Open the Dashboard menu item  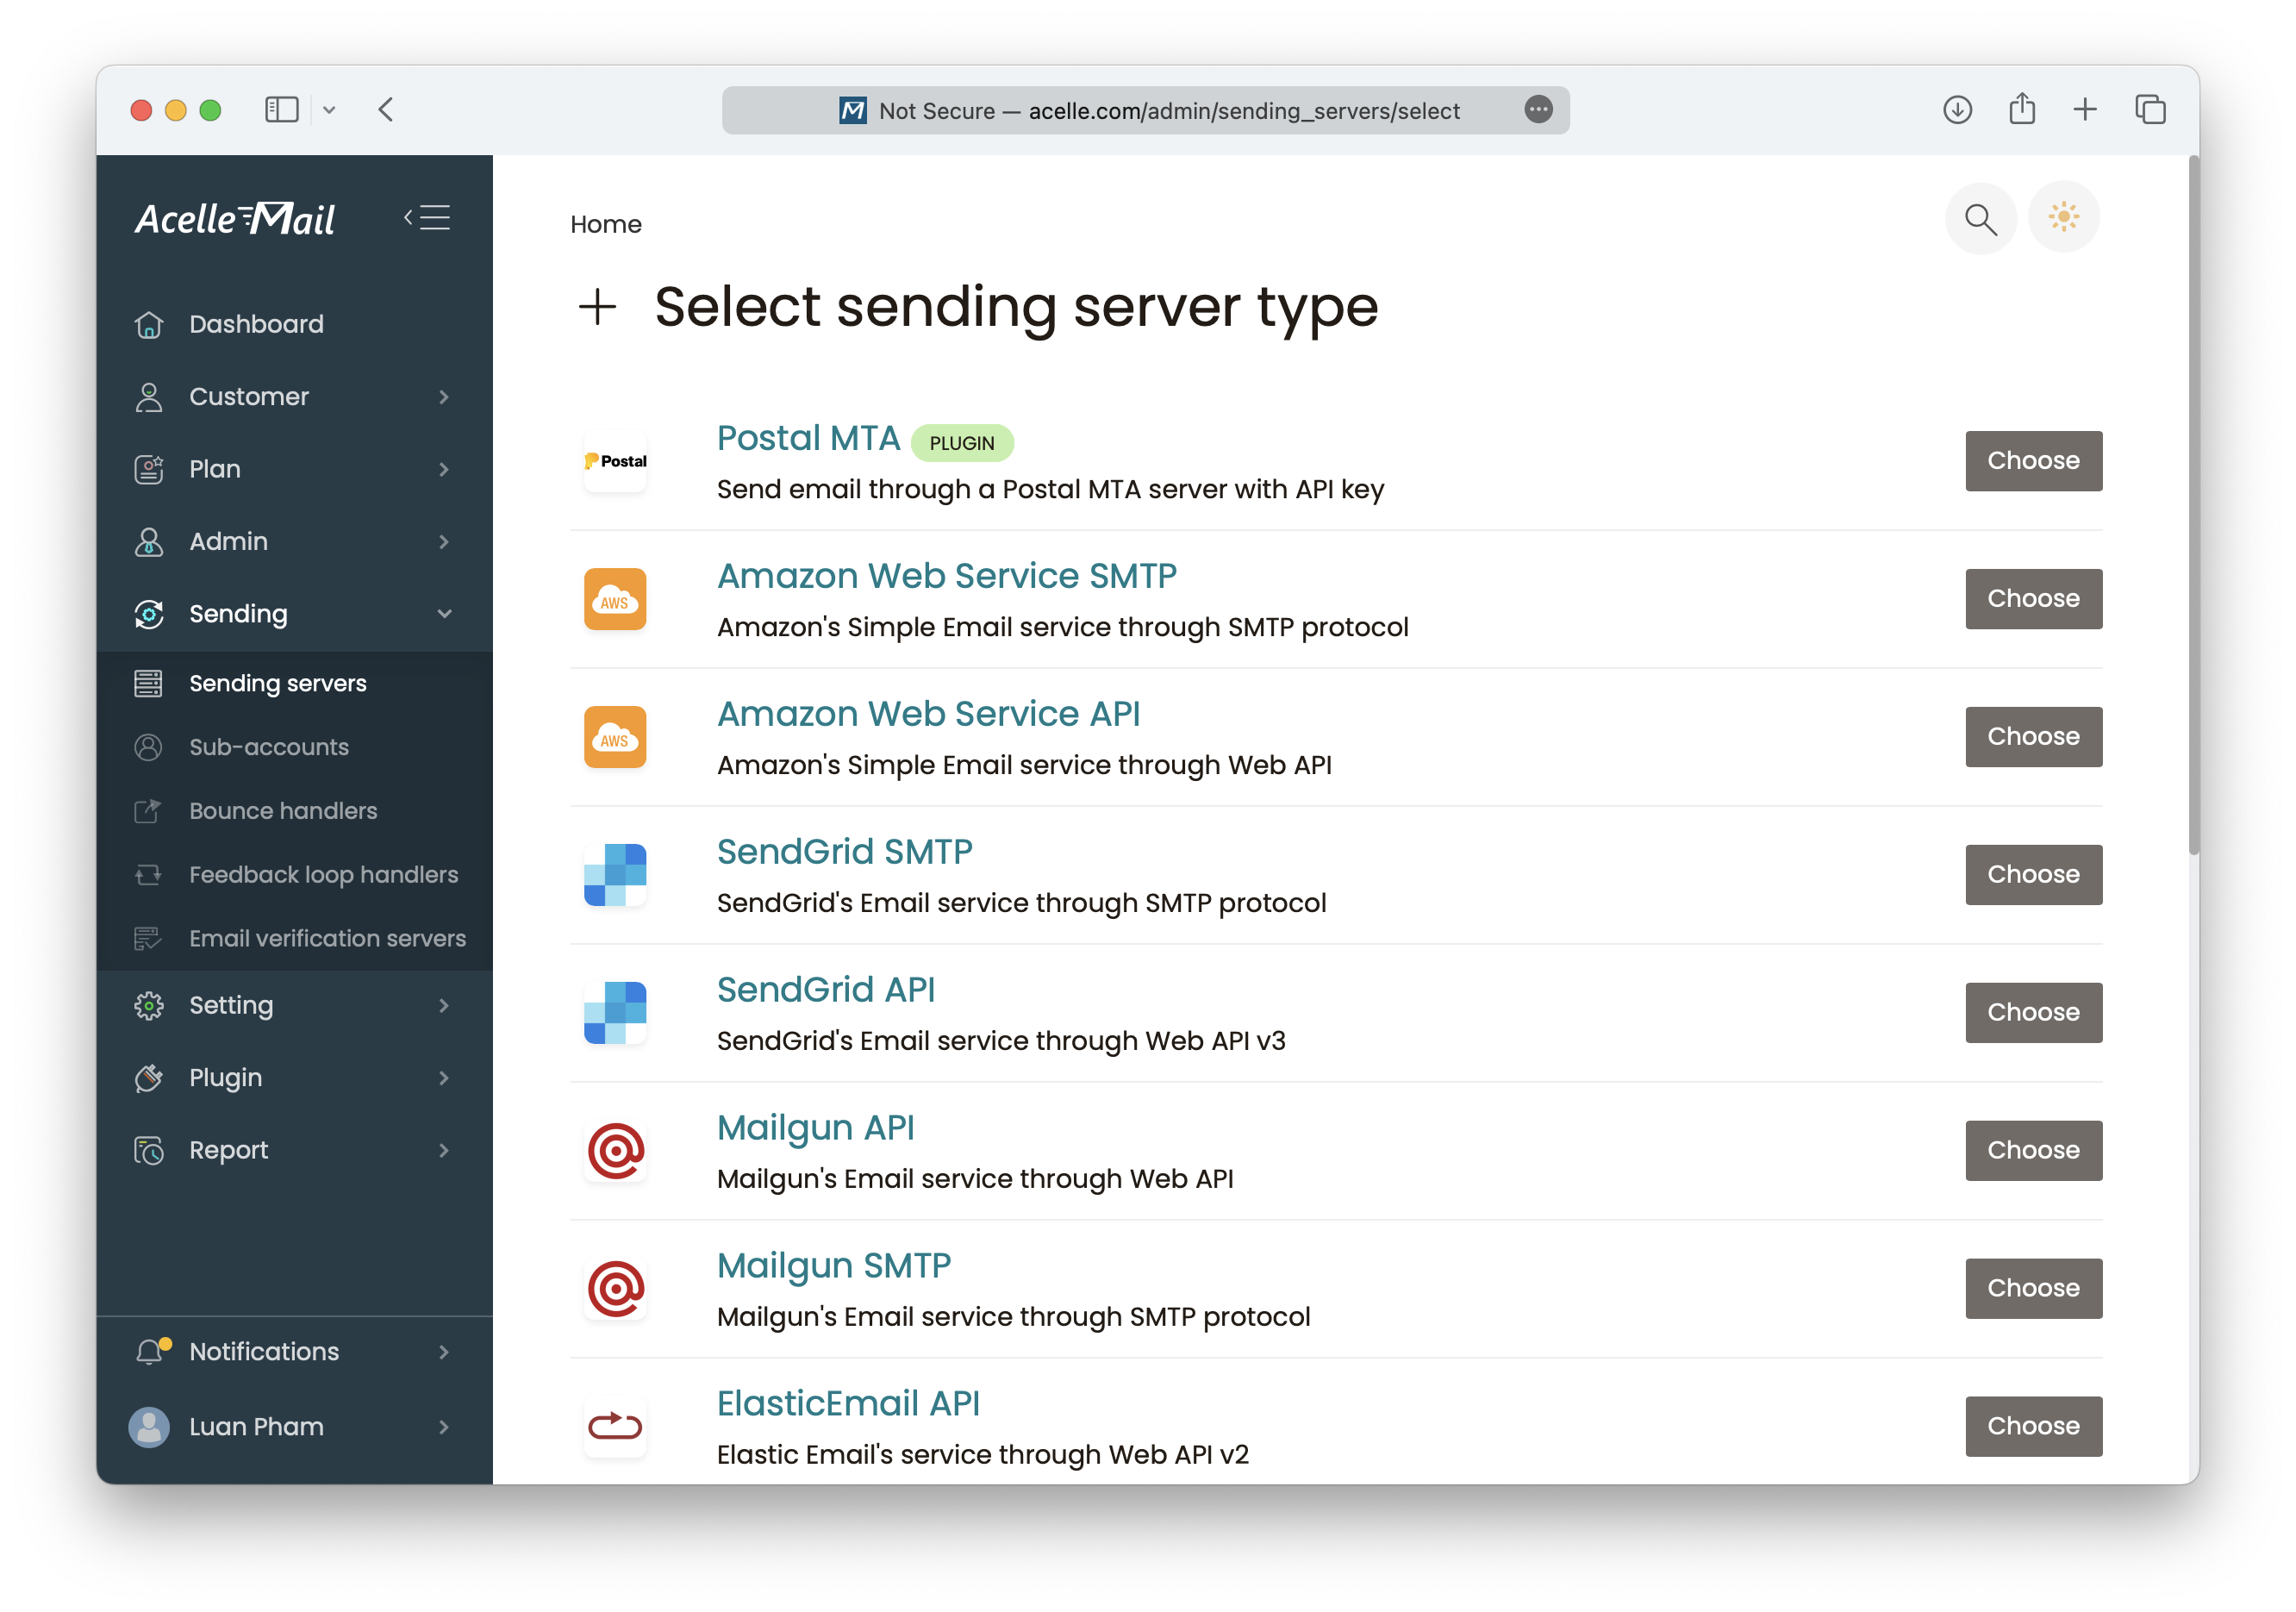[x=294, y=324]
